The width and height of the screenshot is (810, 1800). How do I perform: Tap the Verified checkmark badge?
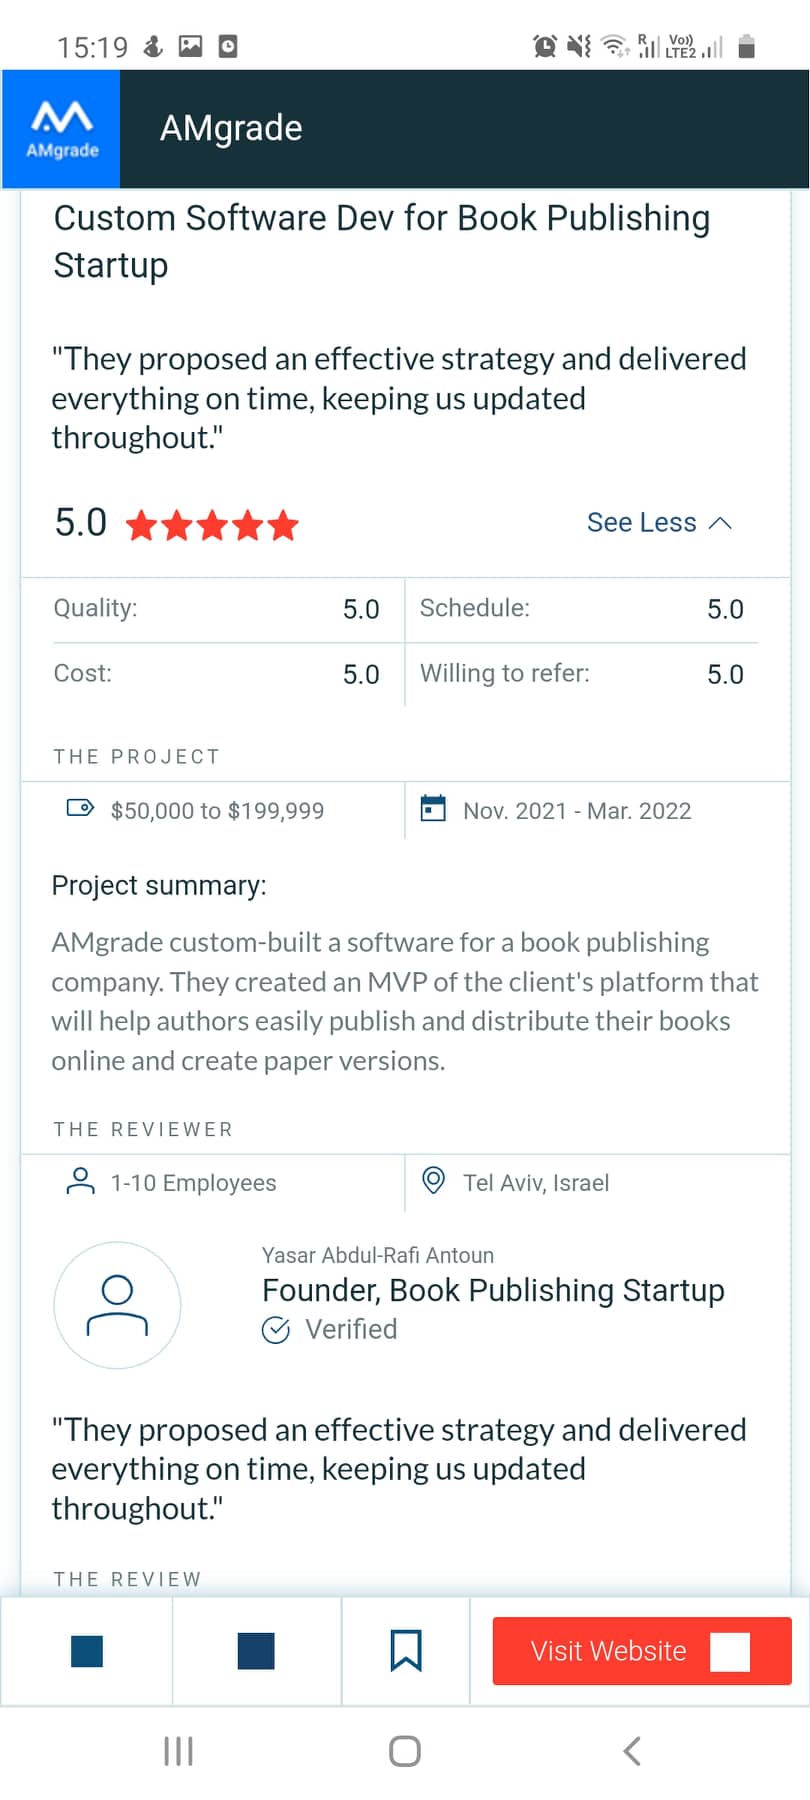click(275, 1330)
